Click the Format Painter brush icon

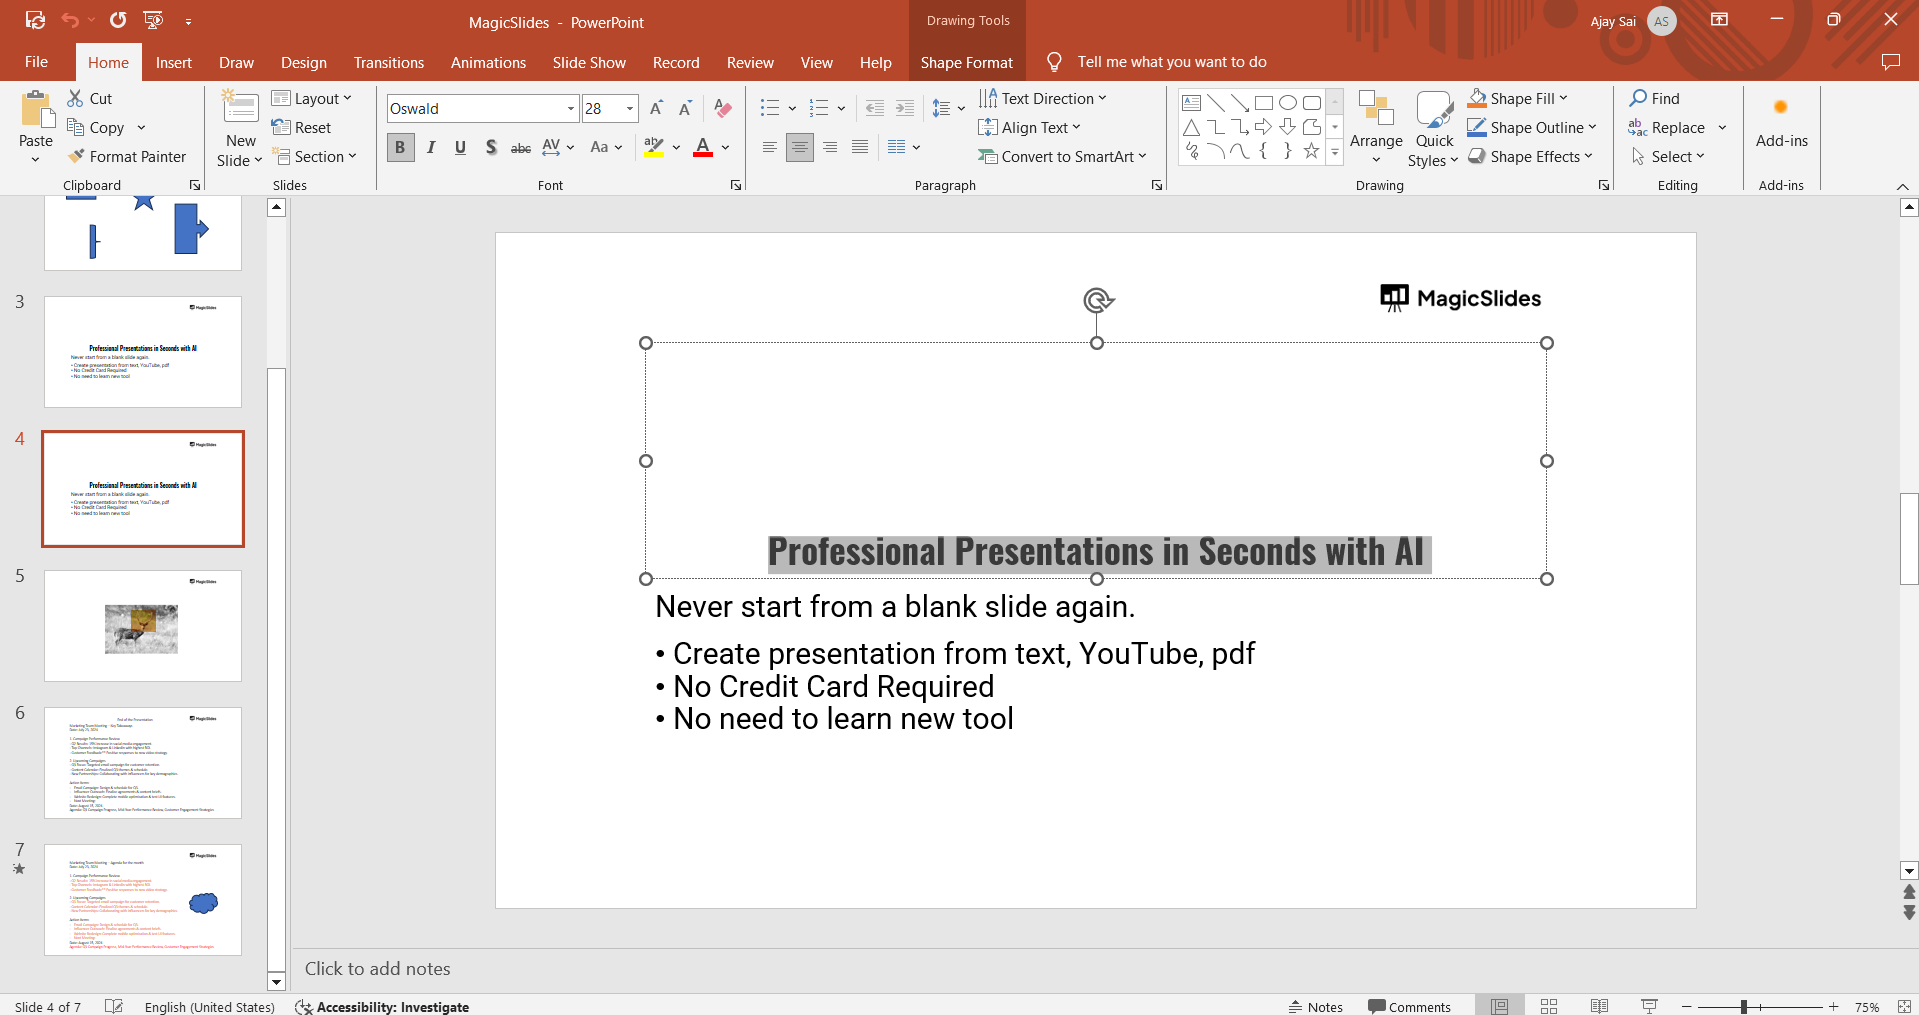click(76, 157)
